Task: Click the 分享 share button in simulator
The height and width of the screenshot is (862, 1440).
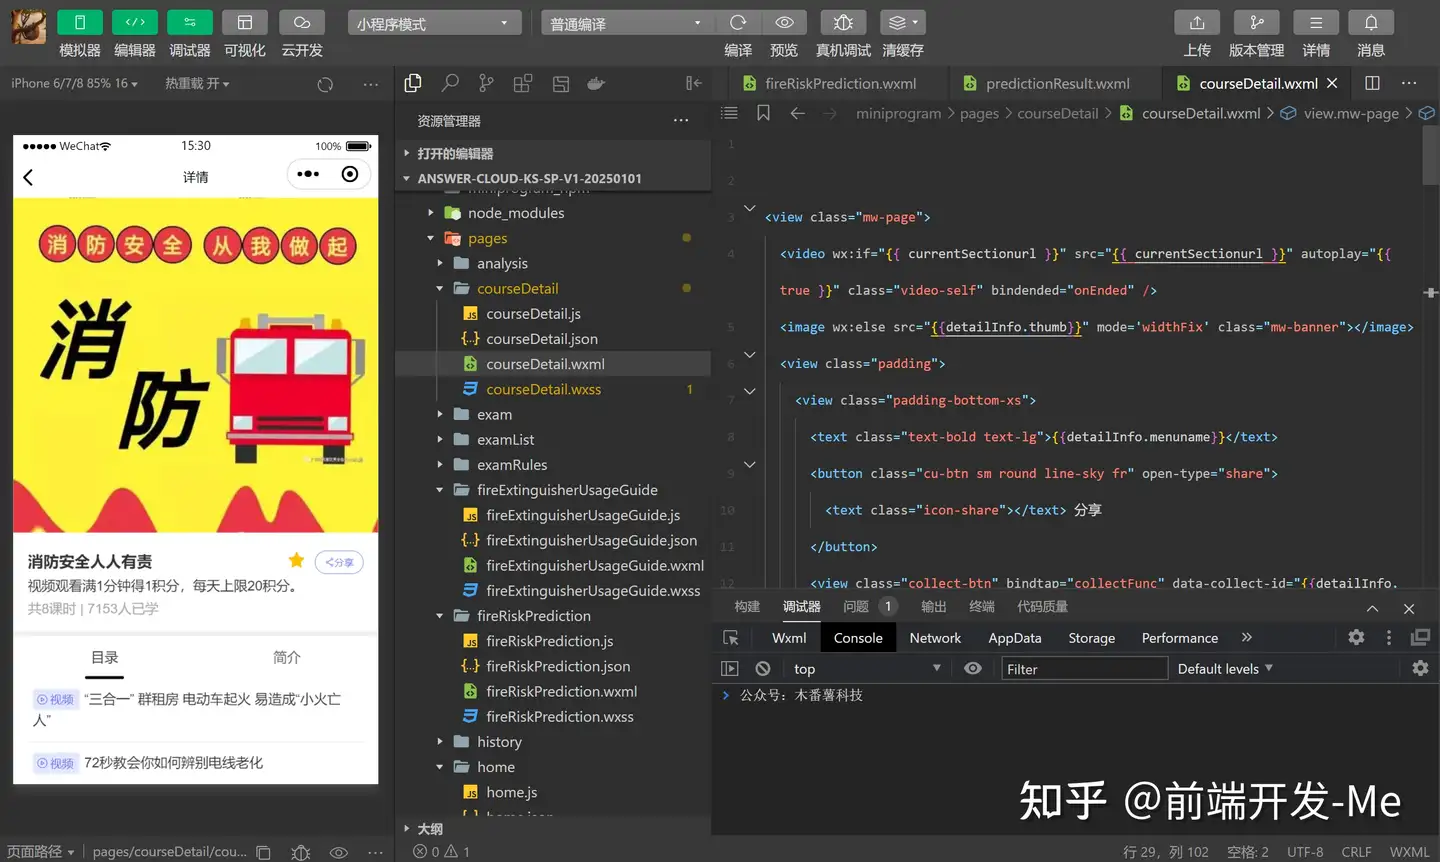Action: coord(340,562)
